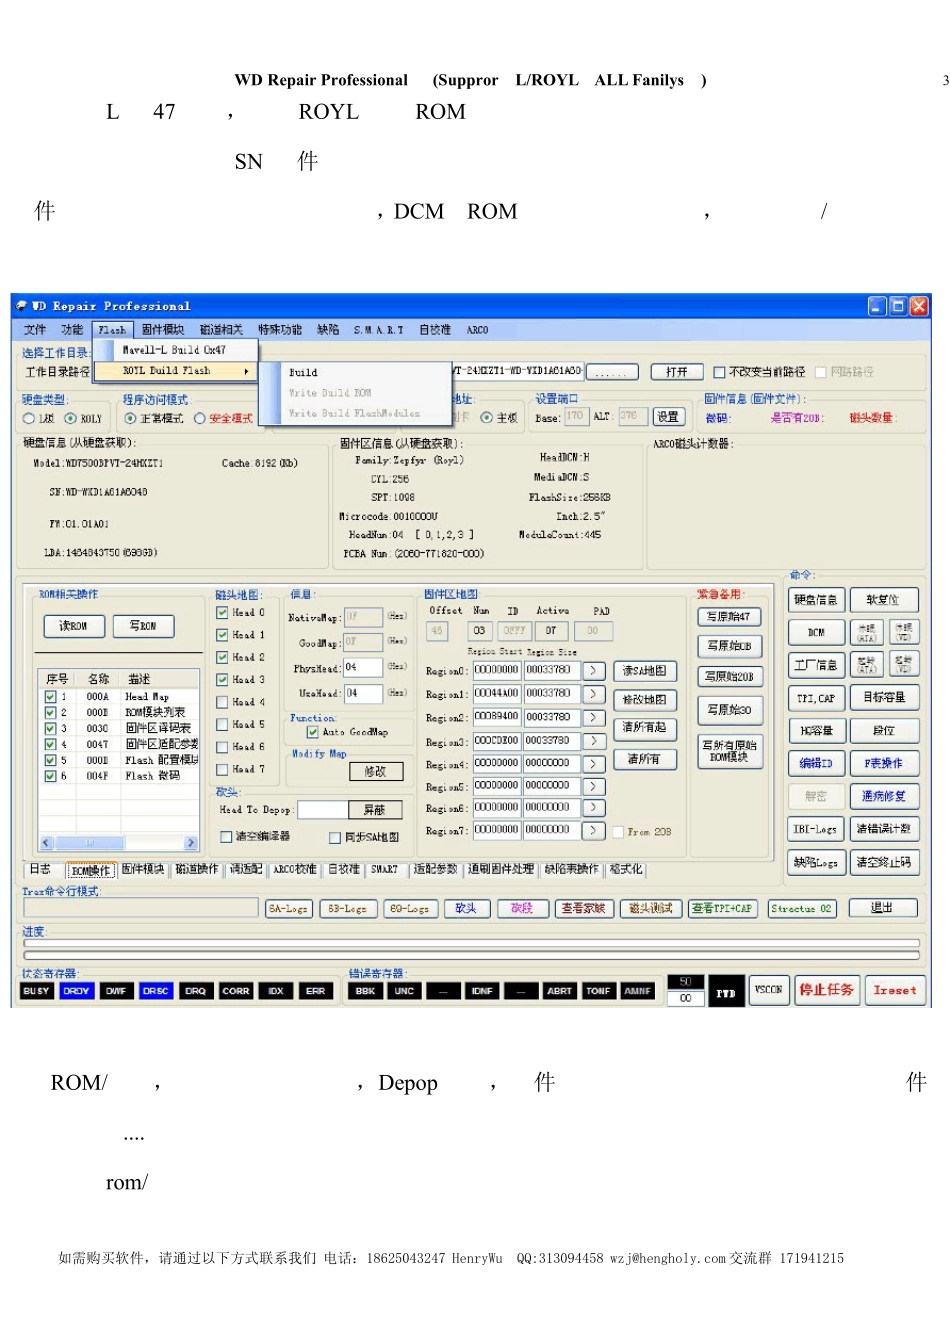
Task: Click the Region2 arrow button
Action: [593, 718]
